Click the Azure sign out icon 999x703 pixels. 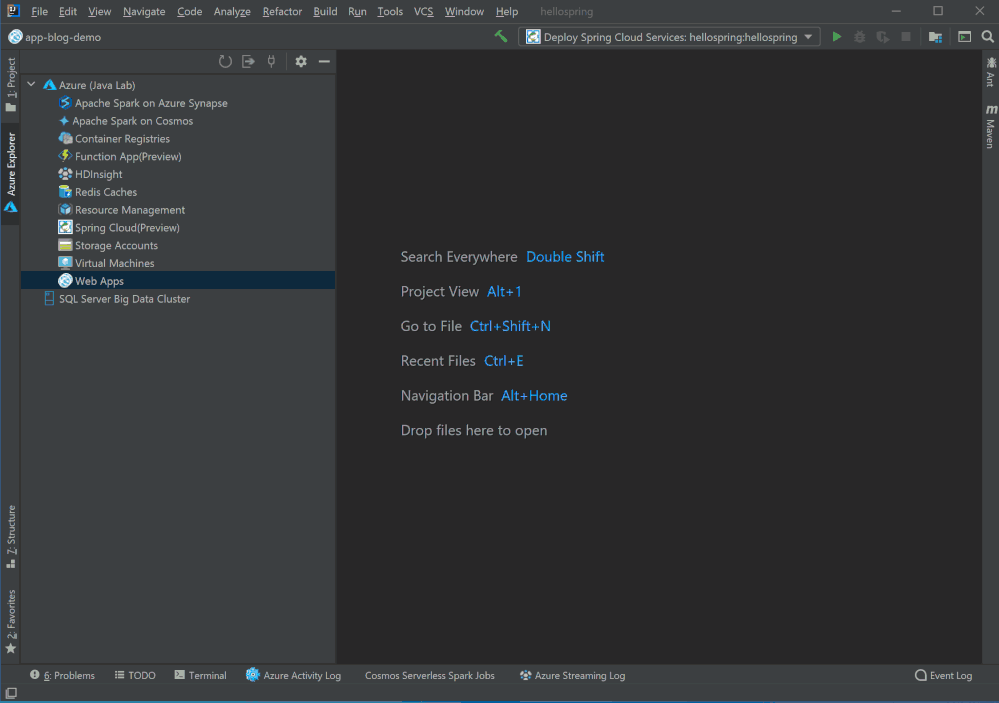248,61
